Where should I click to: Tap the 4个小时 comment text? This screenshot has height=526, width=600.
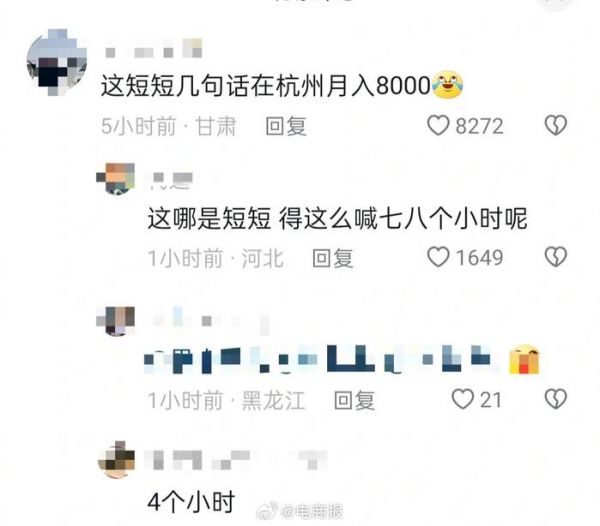pyautogui.click(x=191, y=502)
